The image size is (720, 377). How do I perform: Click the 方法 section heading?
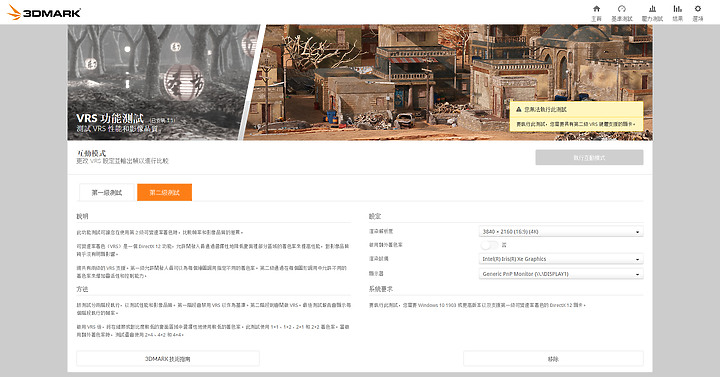[x=82, y=289]
